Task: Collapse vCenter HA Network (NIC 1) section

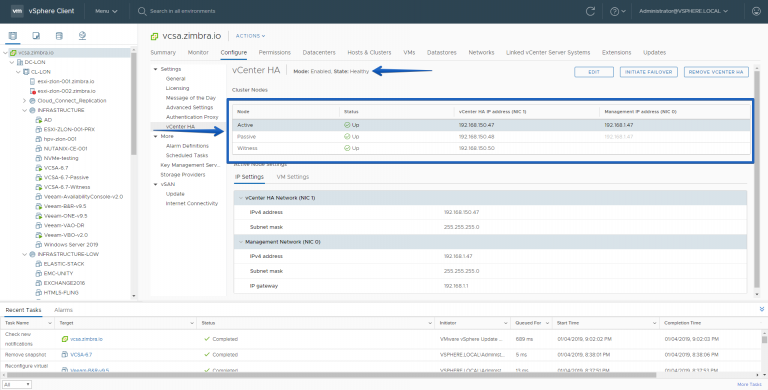Action: coord(240,198)
